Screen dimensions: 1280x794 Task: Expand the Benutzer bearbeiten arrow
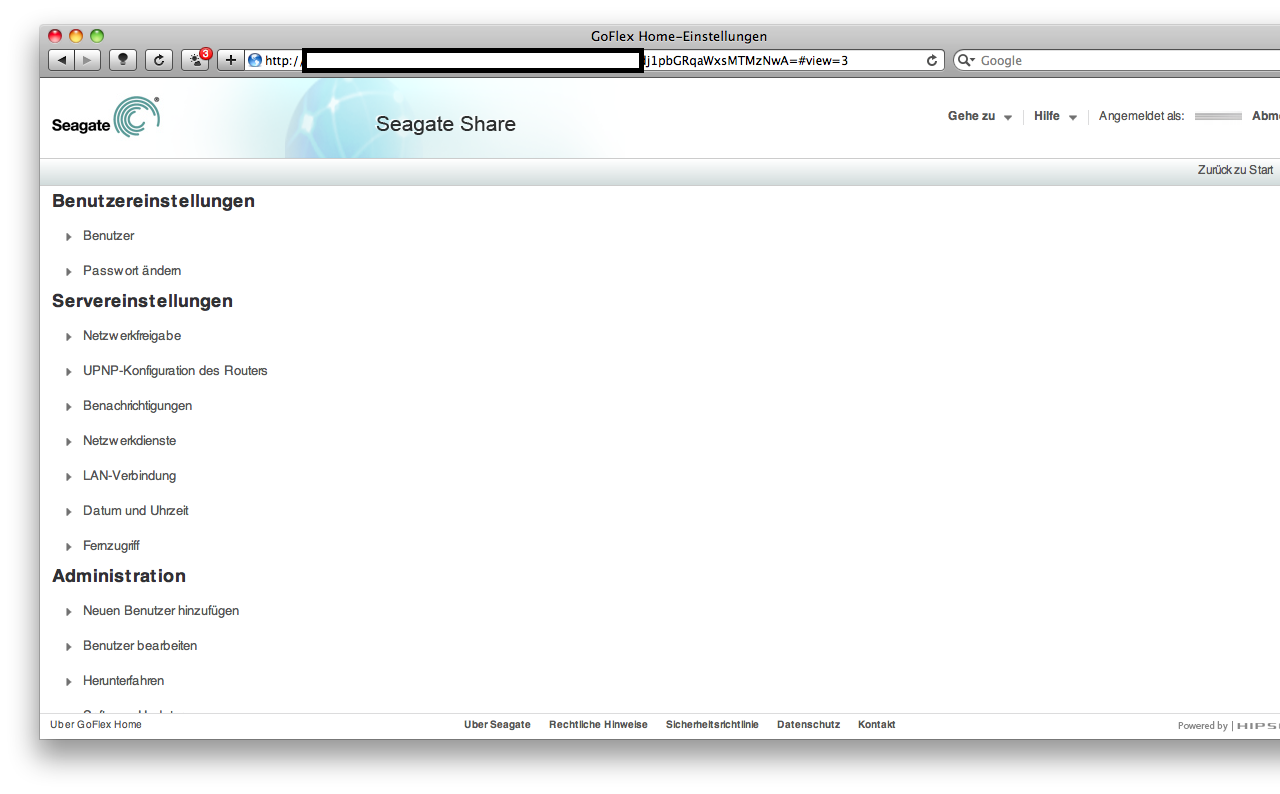[69, 647]
